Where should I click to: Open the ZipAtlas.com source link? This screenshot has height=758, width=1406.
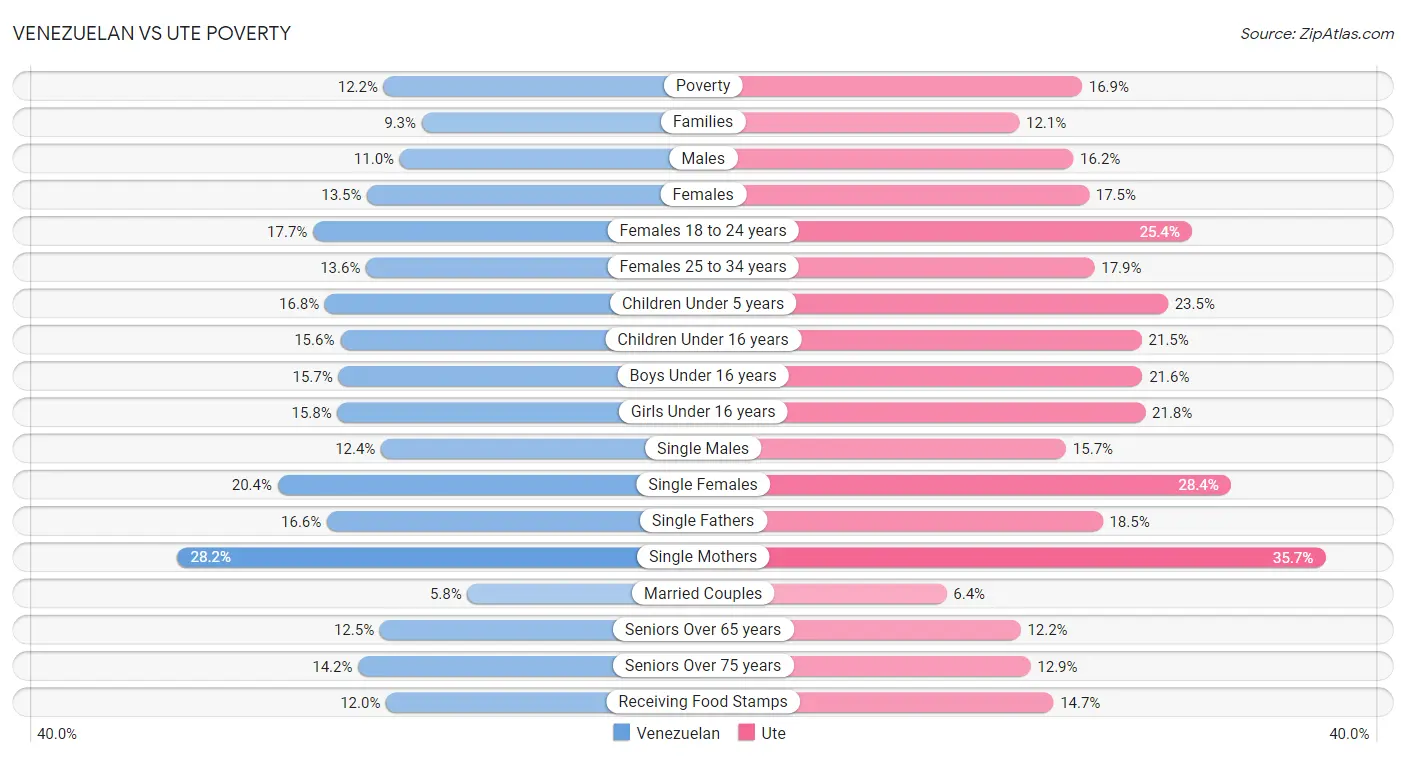pos(1317,33)
